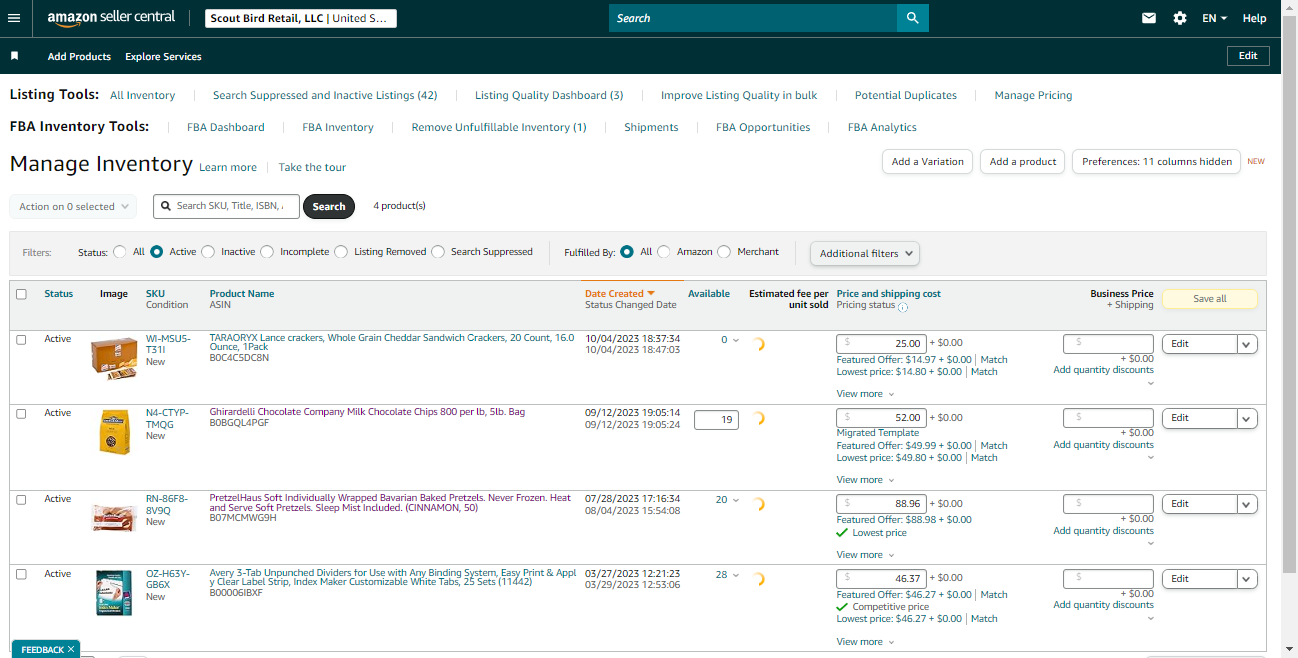Click Match beside Featured Offer $14.97
Image resolution: width=1298 pixels, height=658 pixels.
[x=994, y=360]
